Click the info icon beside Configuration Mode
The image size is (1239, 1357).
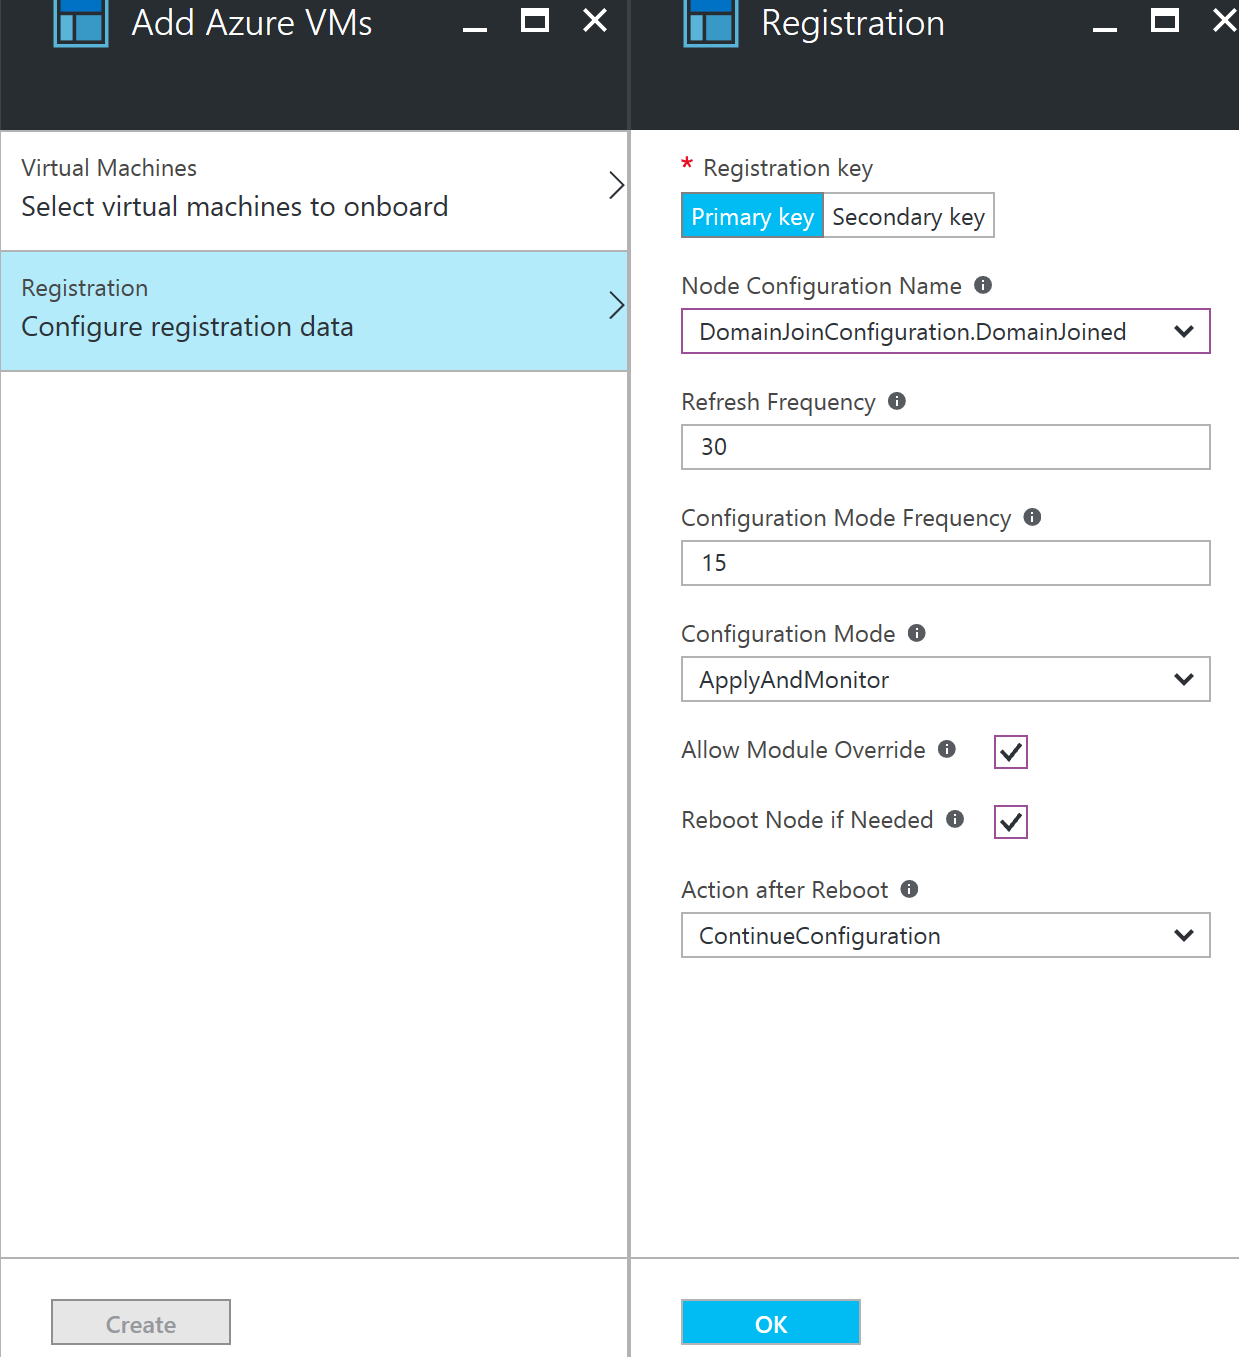click(915, 633)
